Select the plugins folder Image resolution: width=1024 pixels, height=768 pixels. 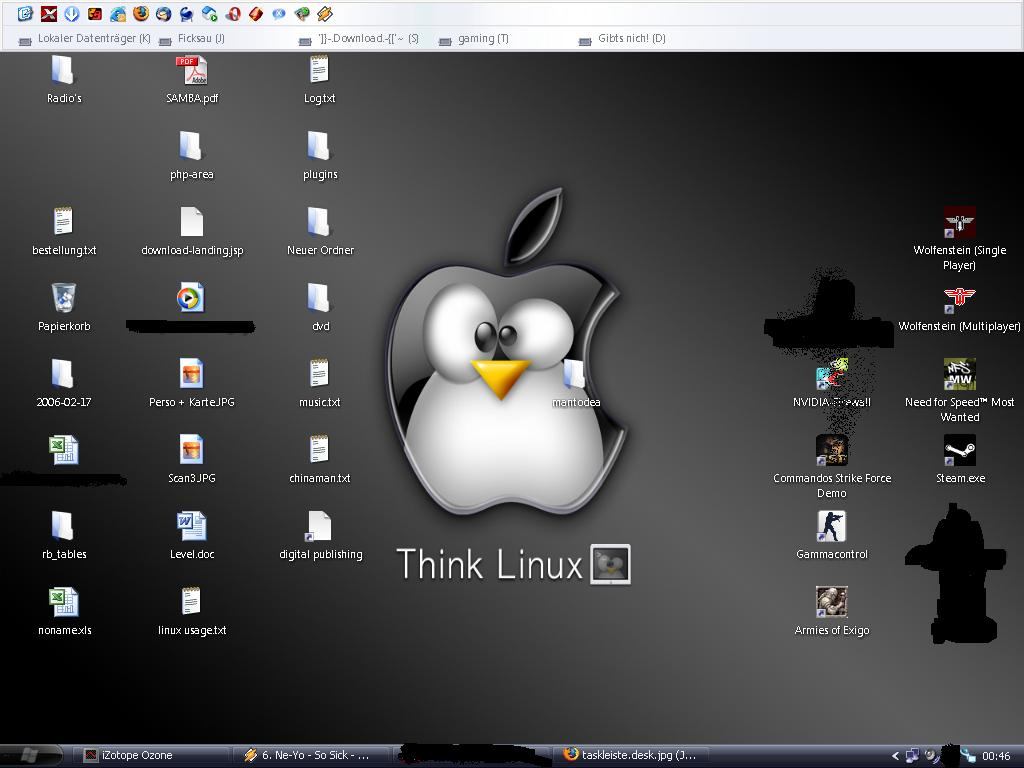pyautogui.click(x=319, y=156)
